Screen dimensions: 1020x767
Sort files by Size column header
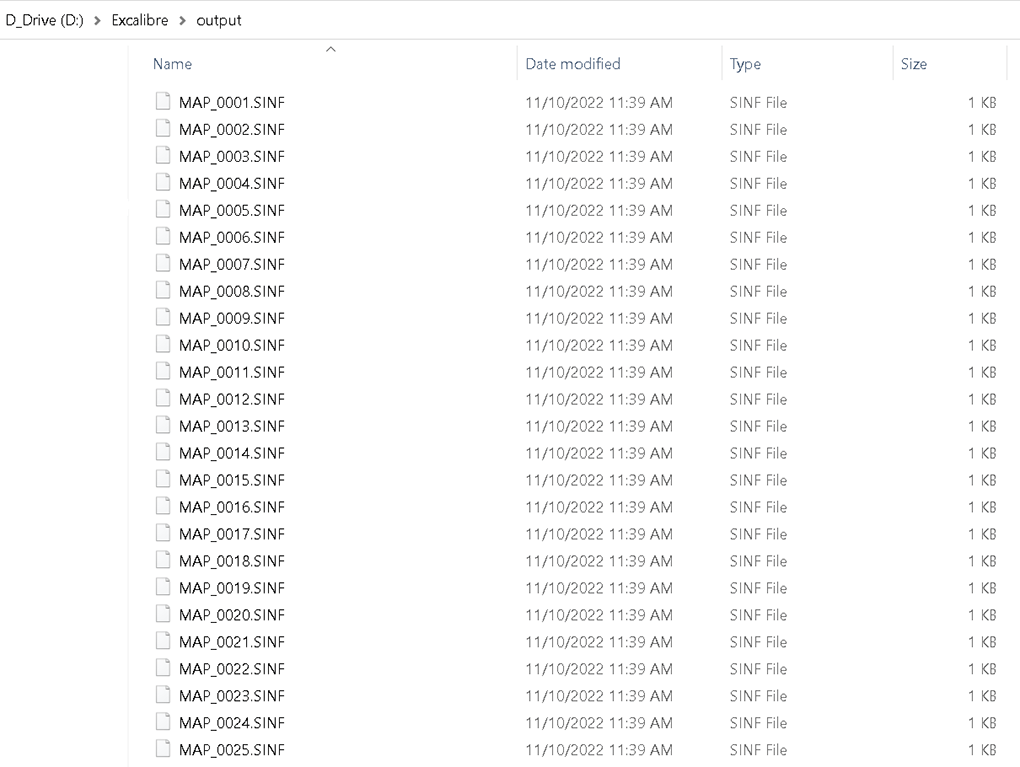coord(914,64)
